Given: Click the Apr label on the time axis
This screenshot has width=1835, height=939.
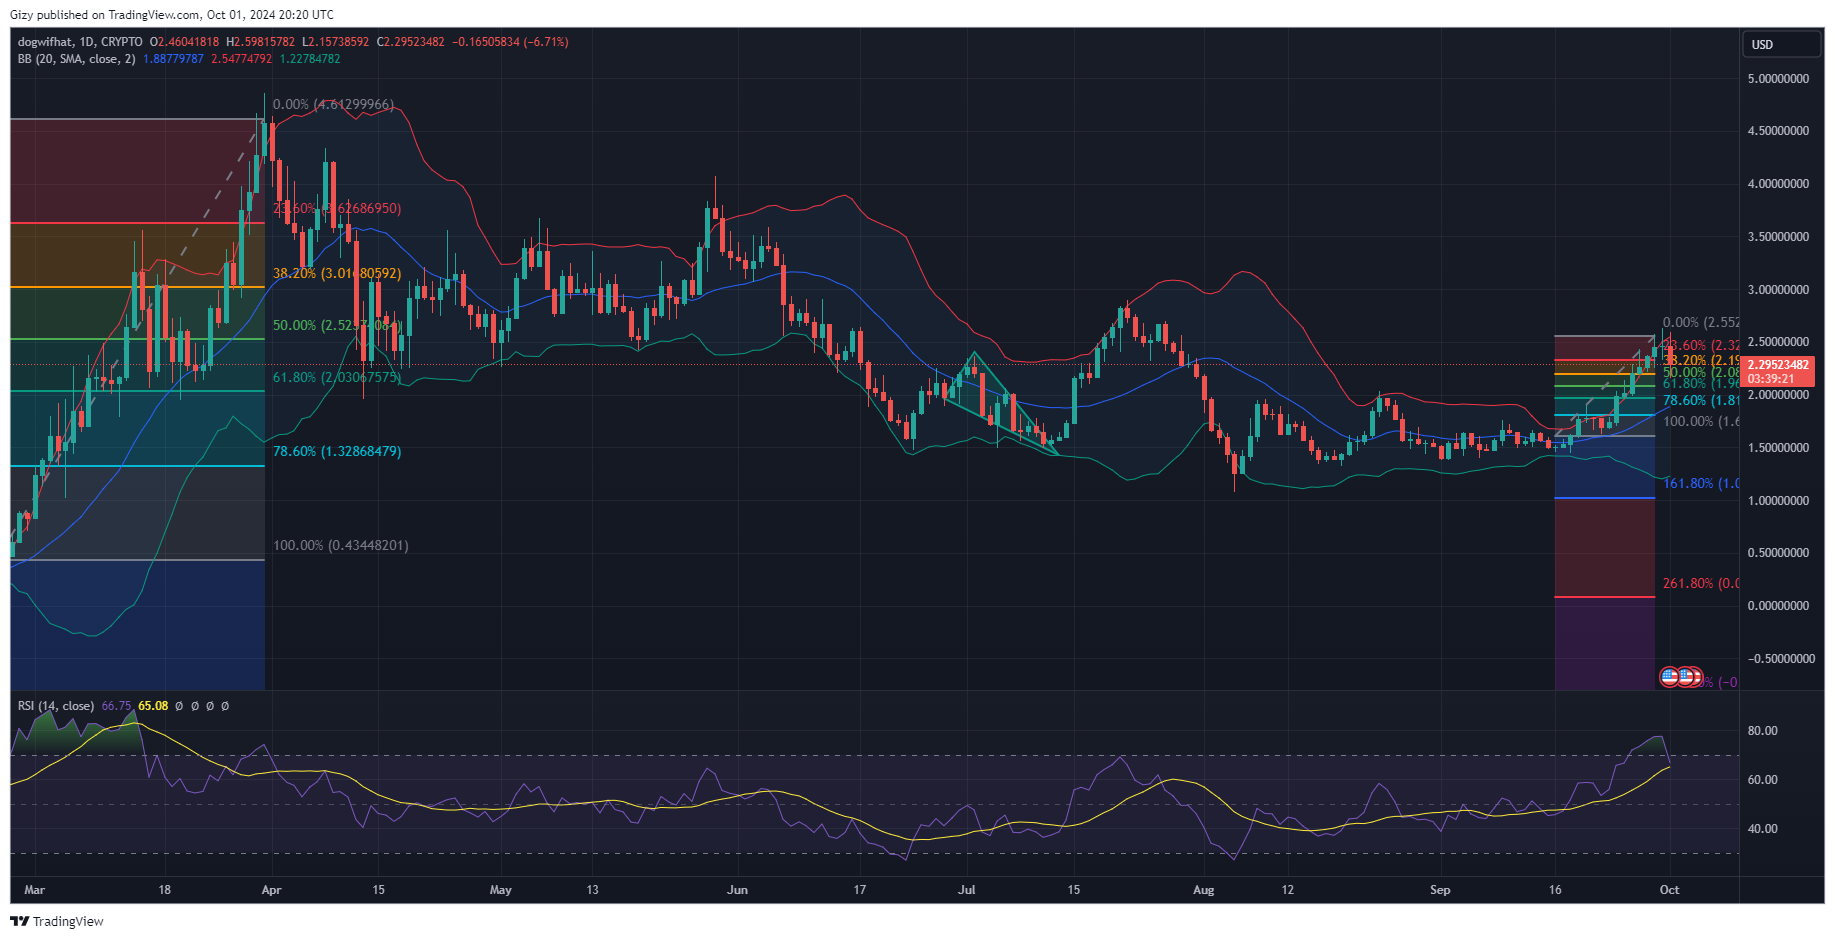Looking at the screenshot, I should 271,890.
